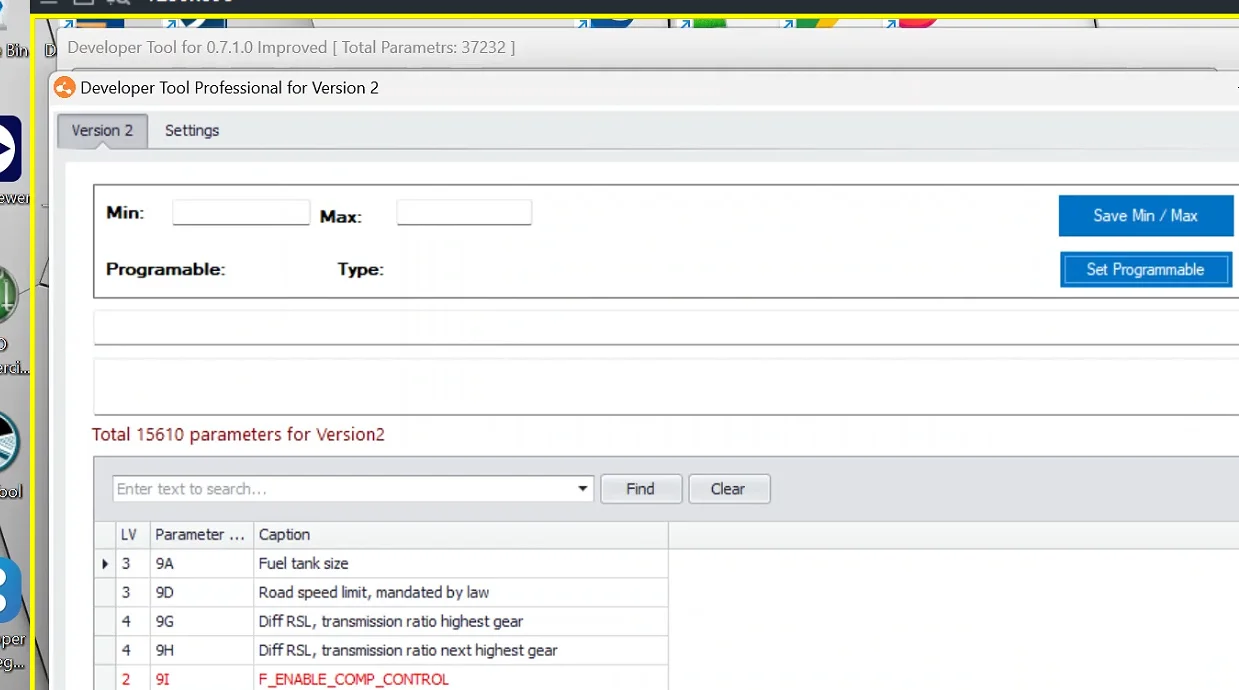Switch to the Version 2 tab
This screenshot has height=690, width=1239.
coord(102,130)
